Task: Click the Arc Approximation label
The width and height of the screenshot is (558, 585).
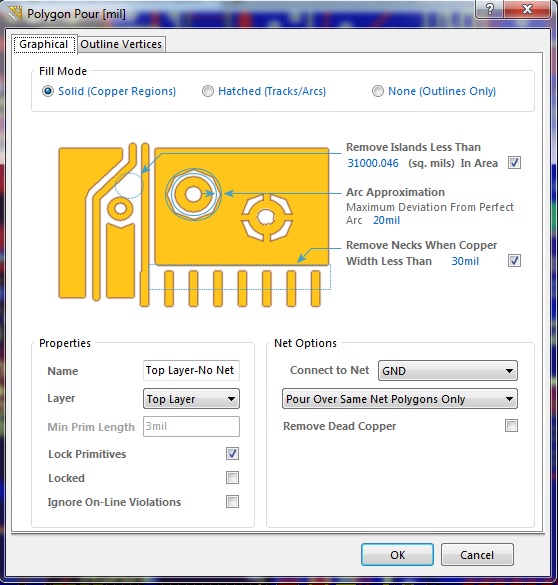Action: (395, 192)
